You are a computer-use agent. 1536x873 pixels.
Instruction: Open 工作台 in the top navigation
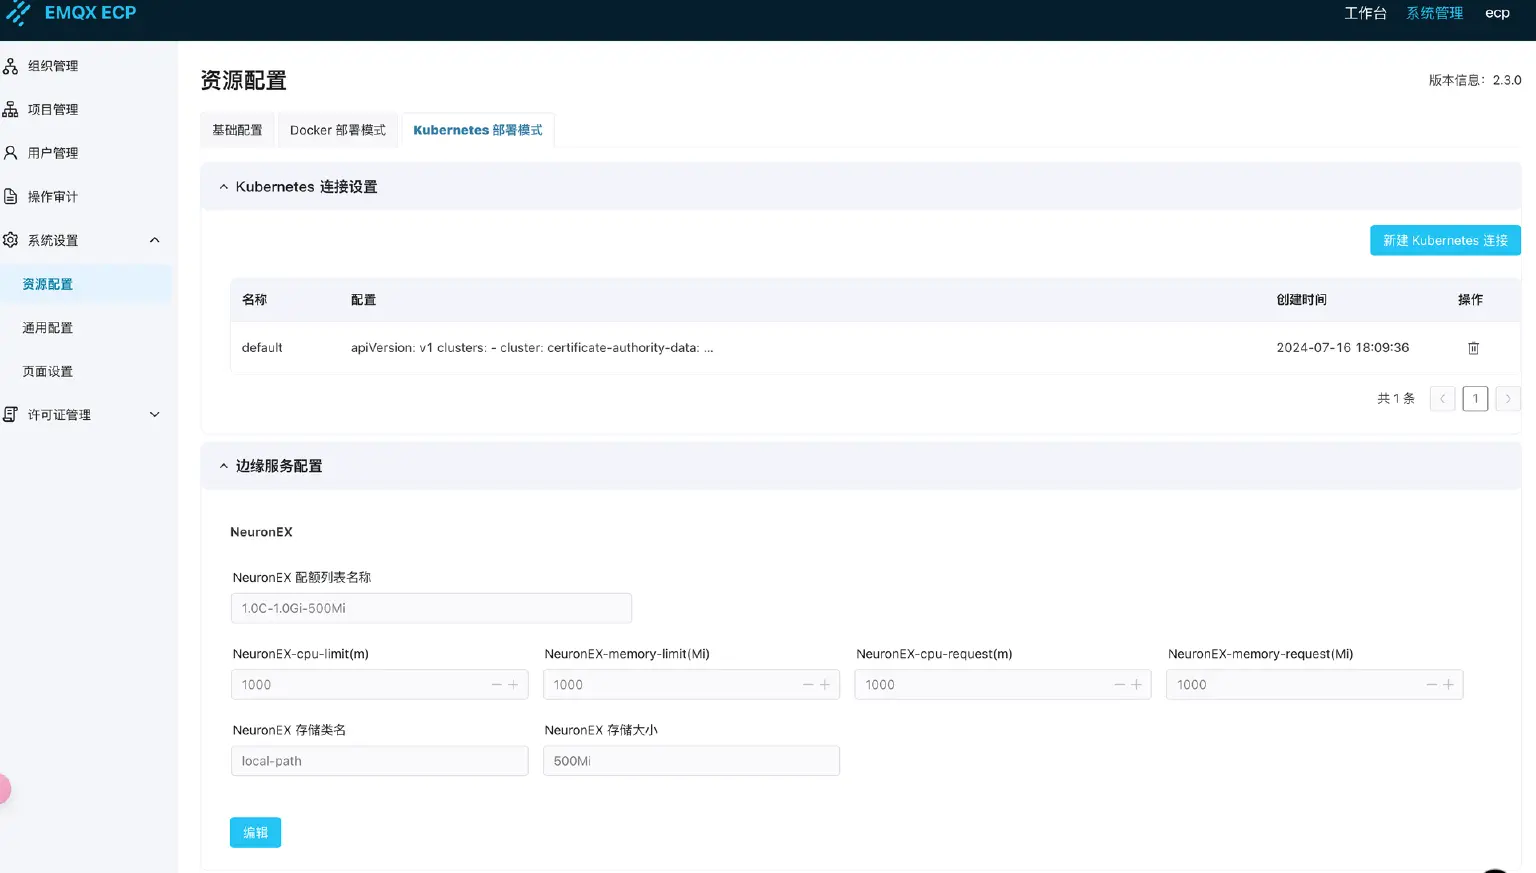pyautogui.click(x=1366, y=13)
